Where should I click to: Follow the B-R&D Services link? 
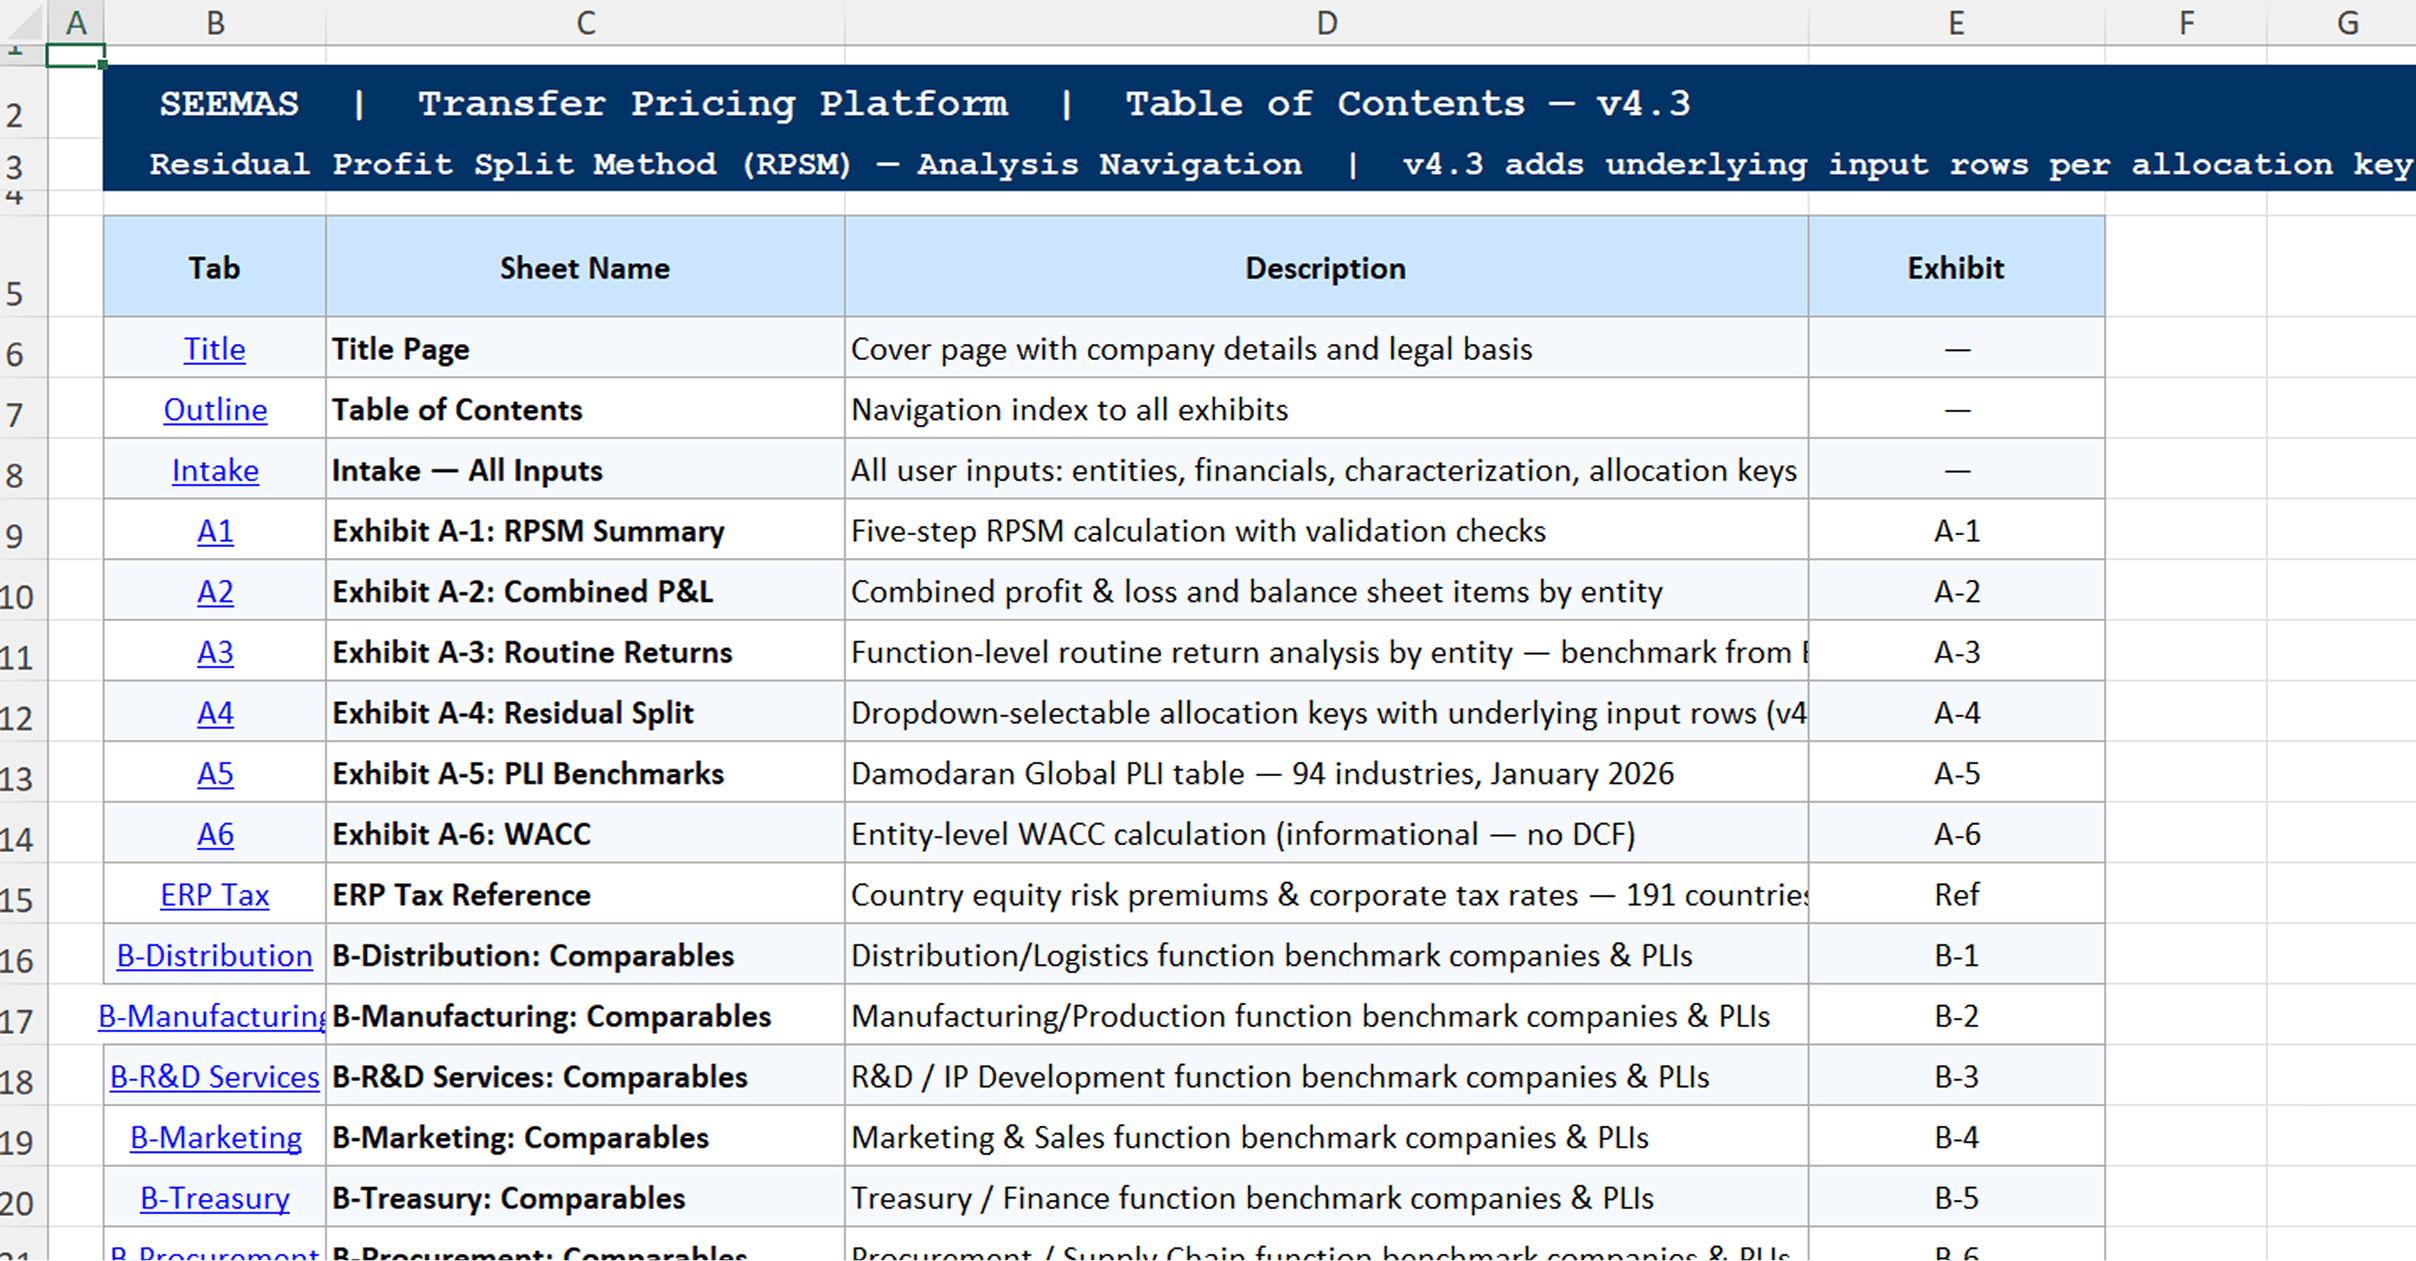(215, 1077)
